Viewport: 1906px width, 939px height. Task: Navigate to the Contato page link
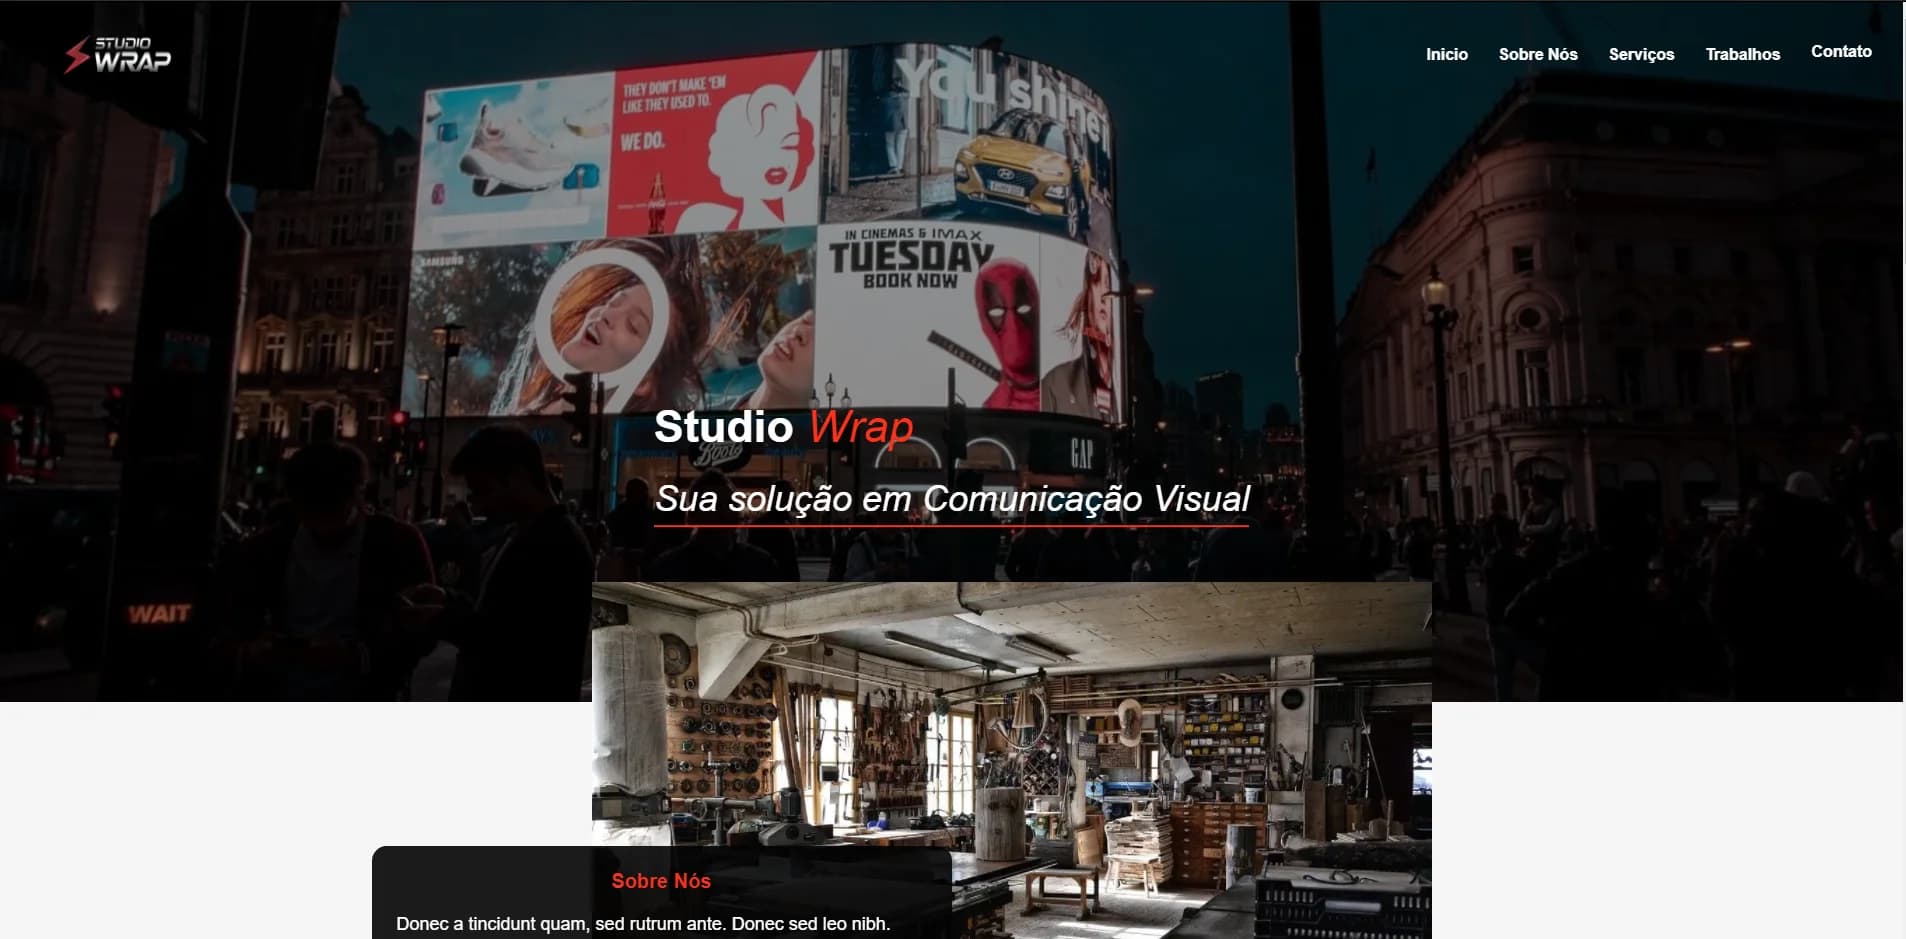click(1841, 51)
